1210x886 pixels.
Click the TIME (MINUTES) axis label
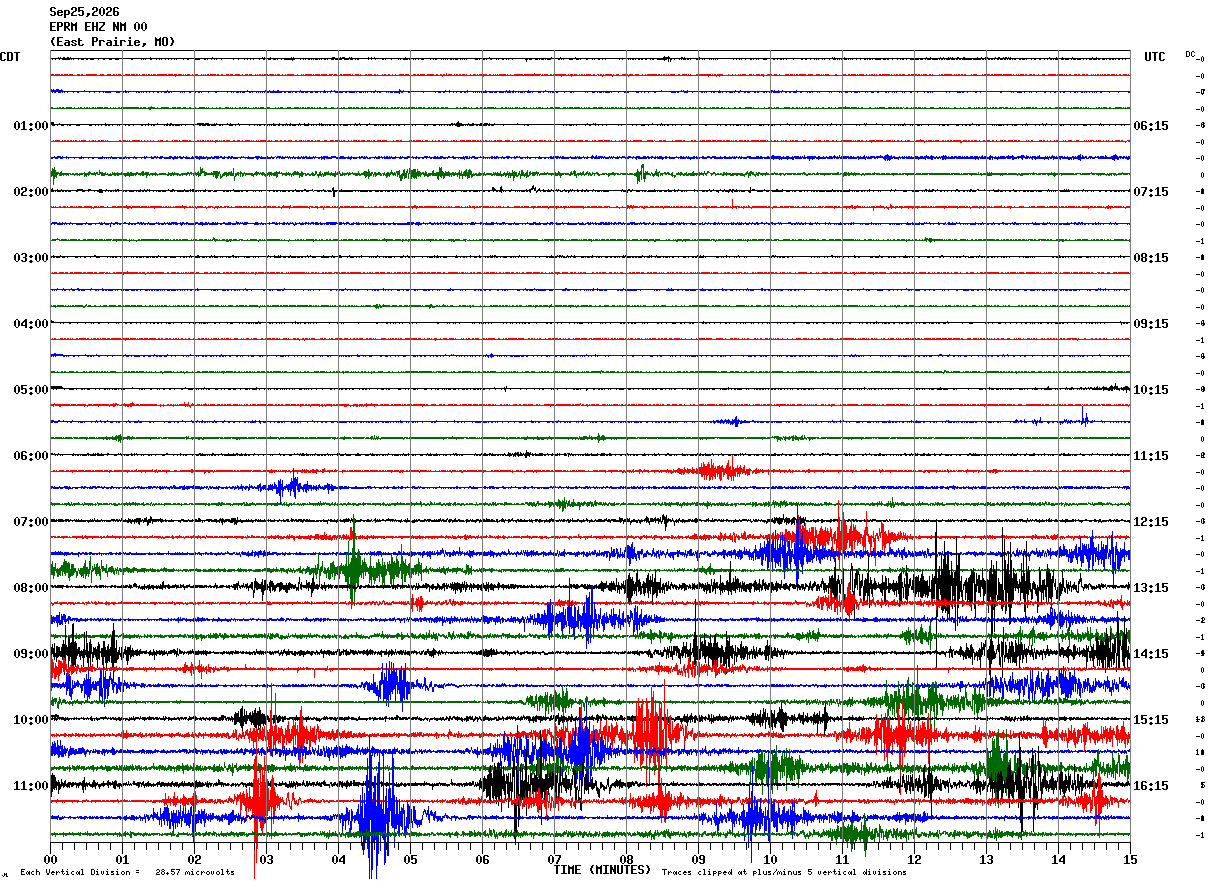602,870
